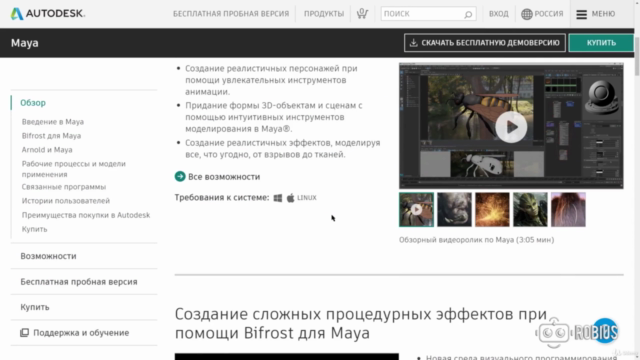Viewport: 640px width, 360px height.
Task: Open Bifrost для Maya sidebar link
Action: click(x=51, y=136)
